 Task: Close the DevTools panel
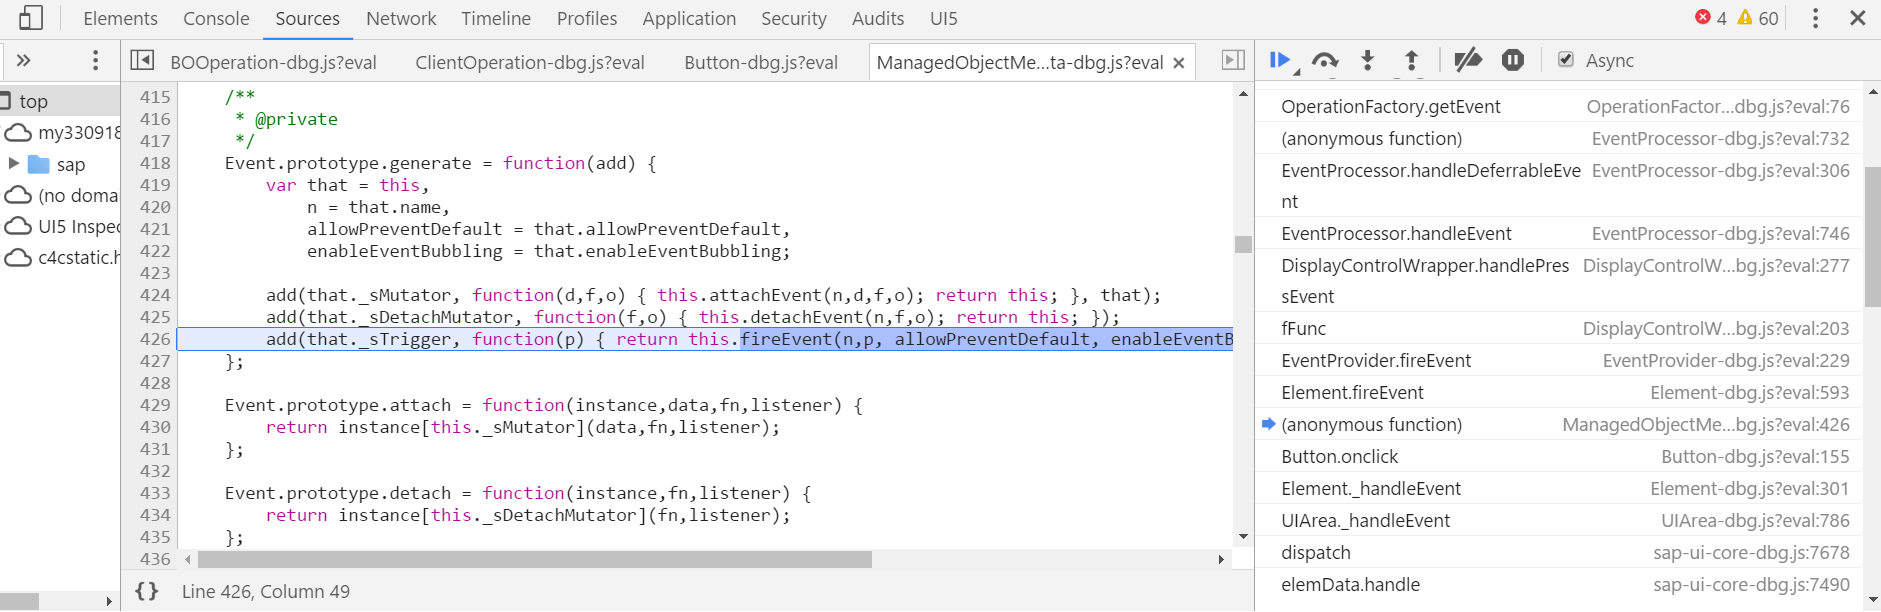pos(1858,18)
